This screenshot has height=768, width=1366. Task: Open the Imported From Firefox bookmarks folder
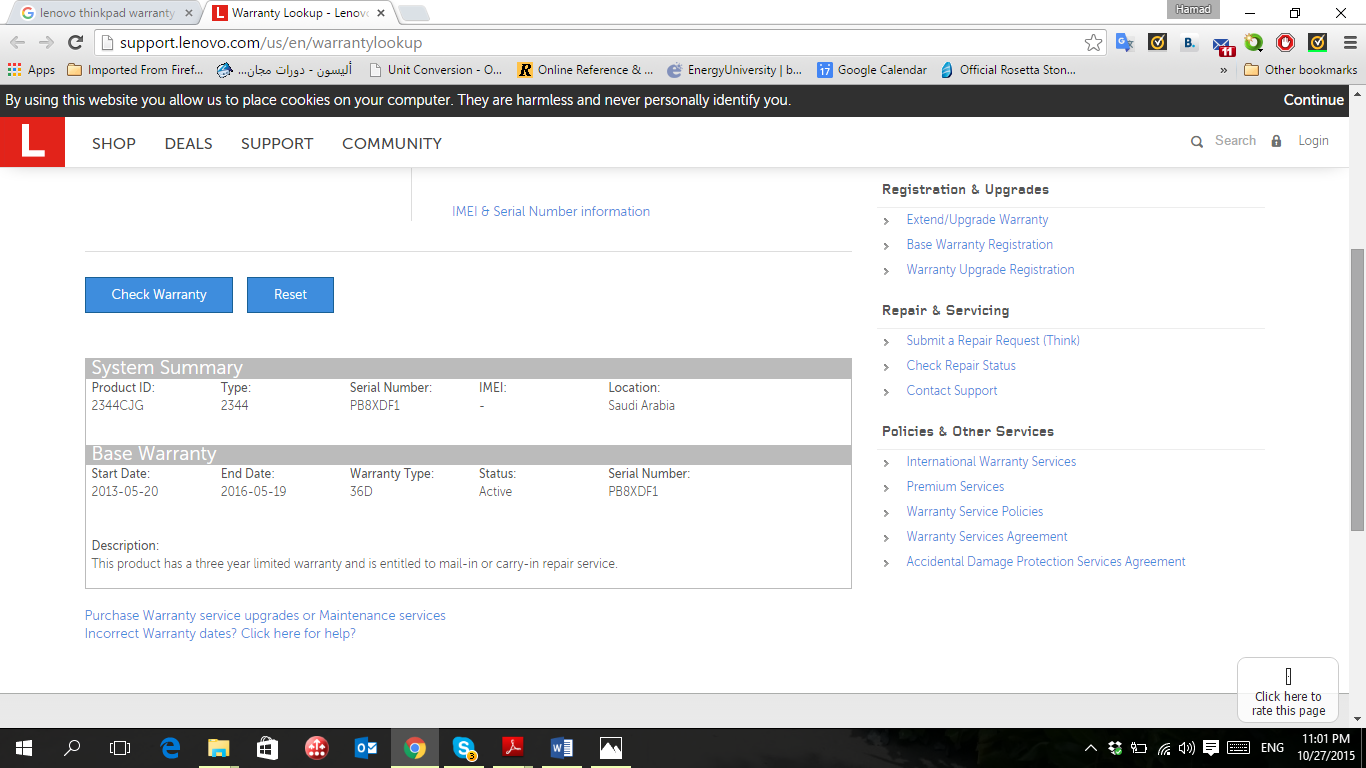click(x=135, y=70)
